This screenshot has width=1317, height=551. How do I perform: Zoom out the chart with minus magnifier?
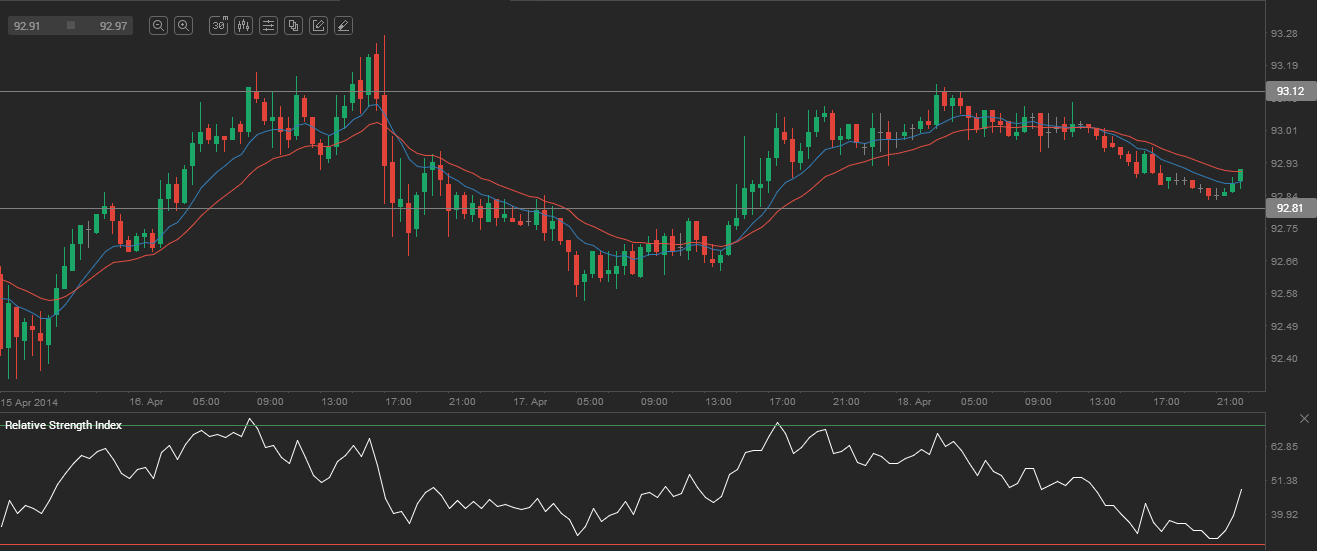coord(158,26)
